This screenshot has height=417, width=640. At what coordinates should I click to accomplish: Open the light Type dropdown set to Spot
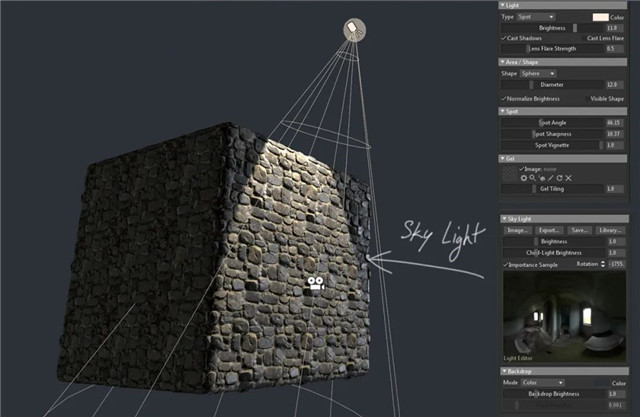click(x=537, y=17)
